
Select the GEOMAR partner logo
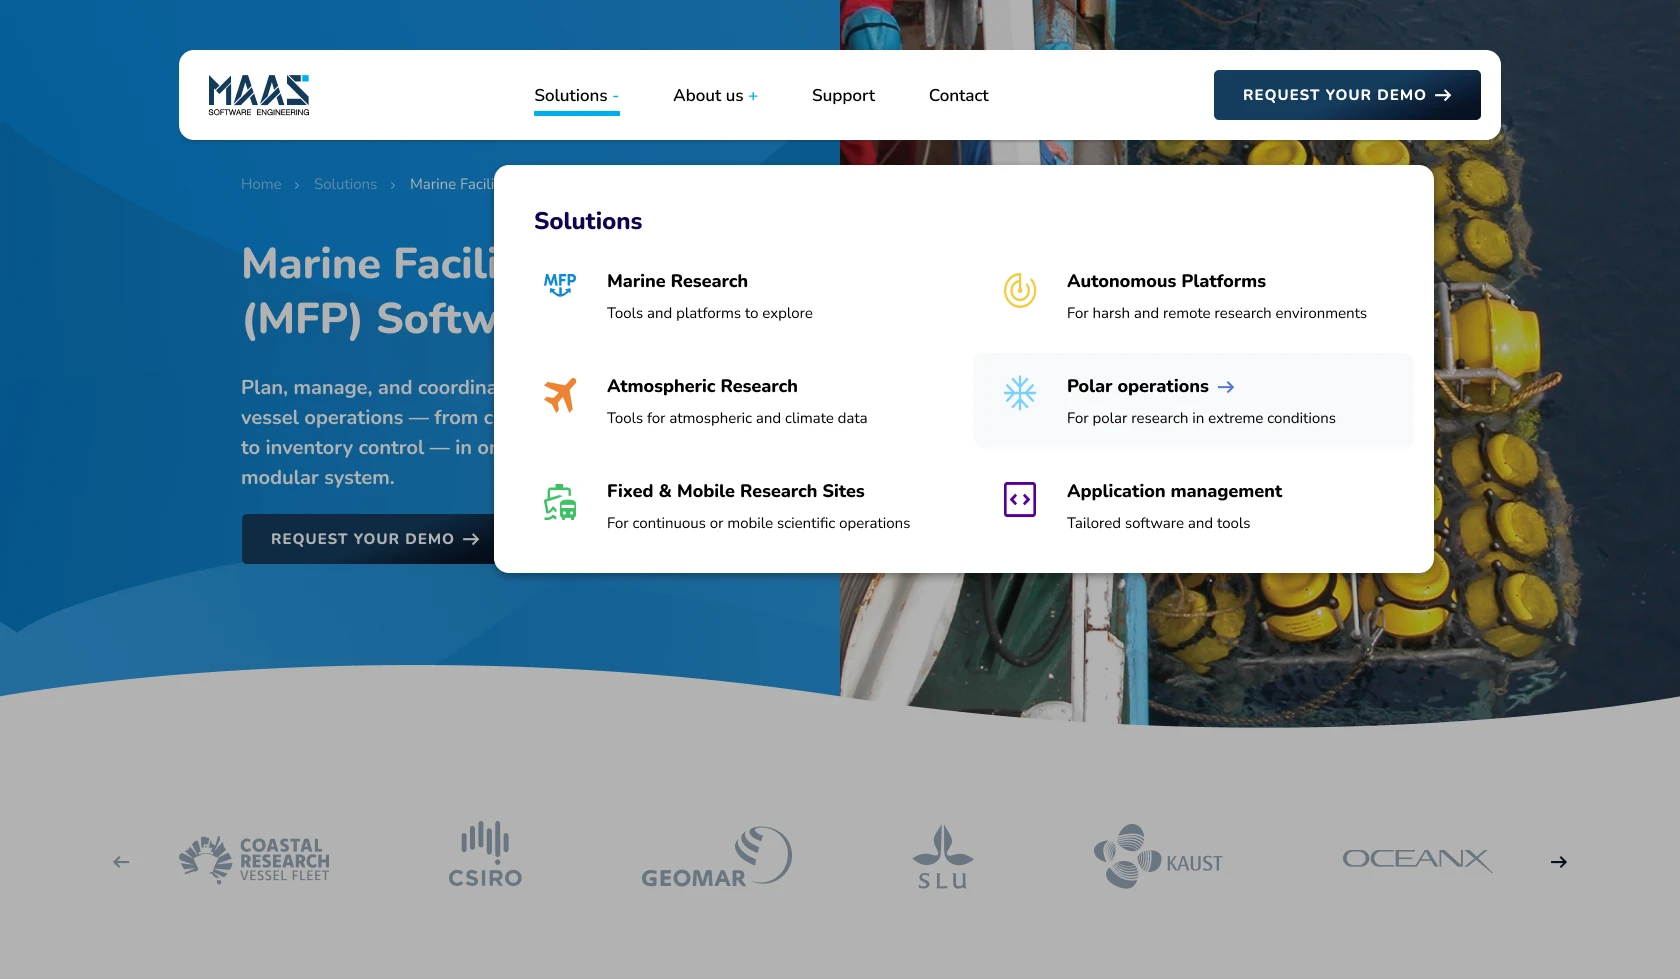tap(716, 858)
